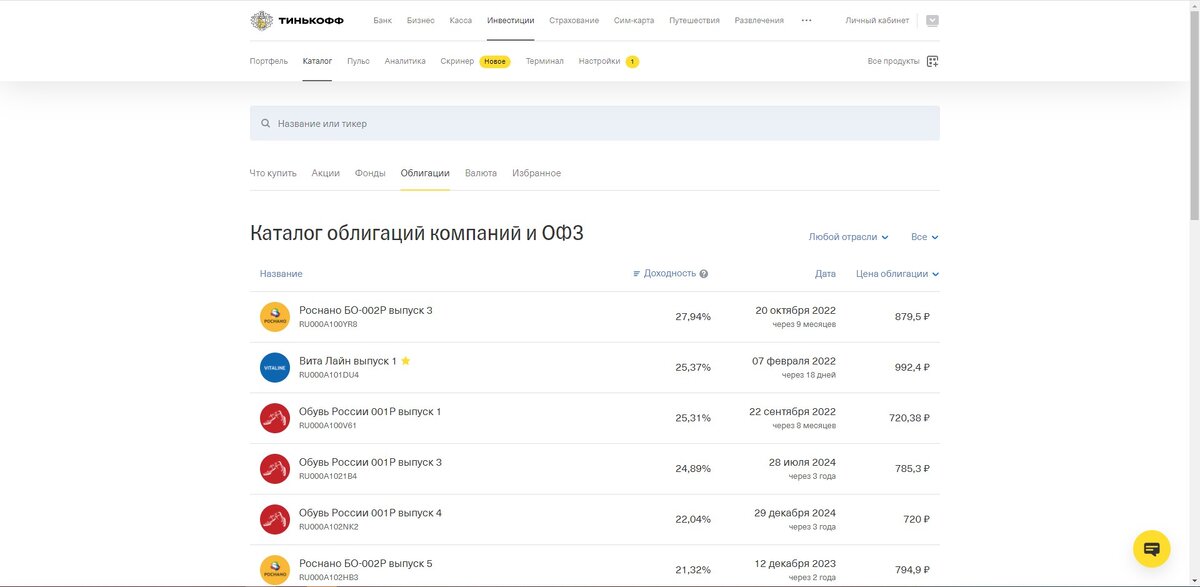Click the profile avatar dropdown icon
Screen dimensions: 1200x587
[x=932, y=20]
